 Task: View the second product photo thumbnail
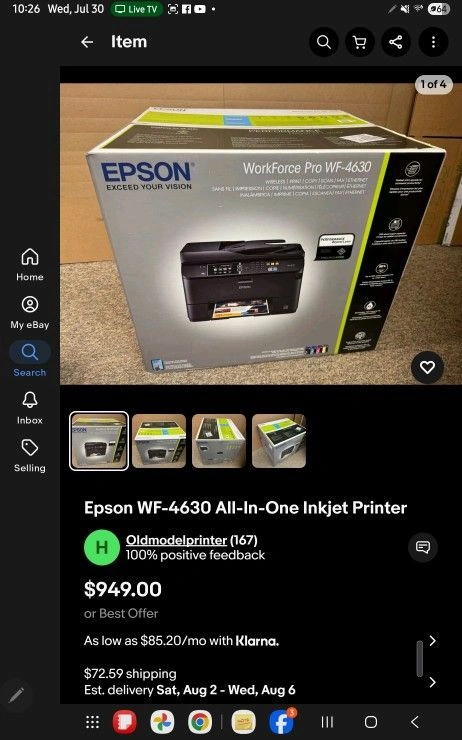[x=159, y=441]
